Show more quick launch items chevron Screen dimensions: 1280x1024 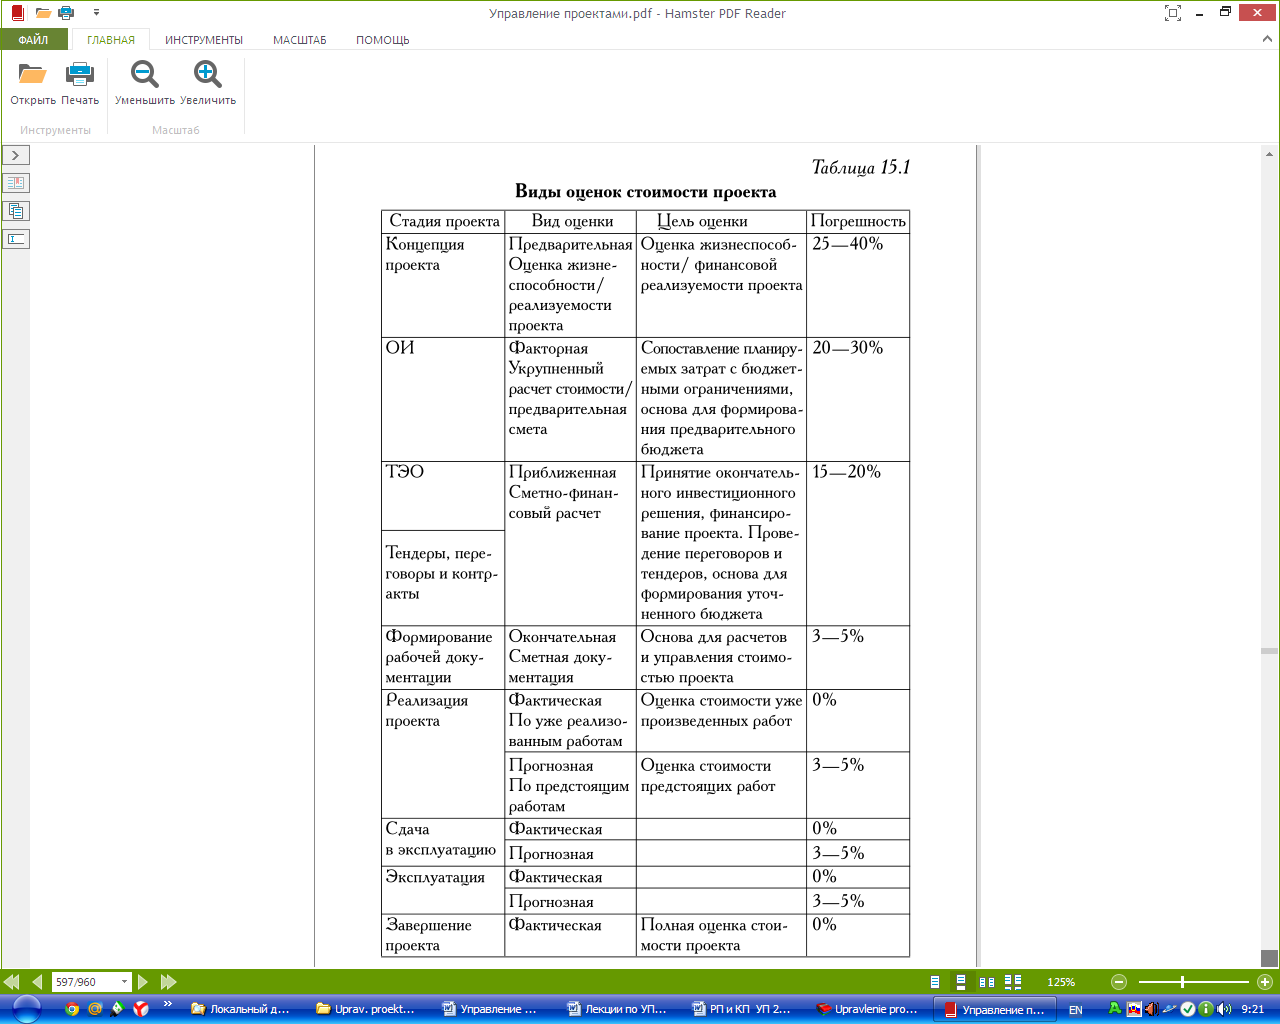[x=167, y=1004]
